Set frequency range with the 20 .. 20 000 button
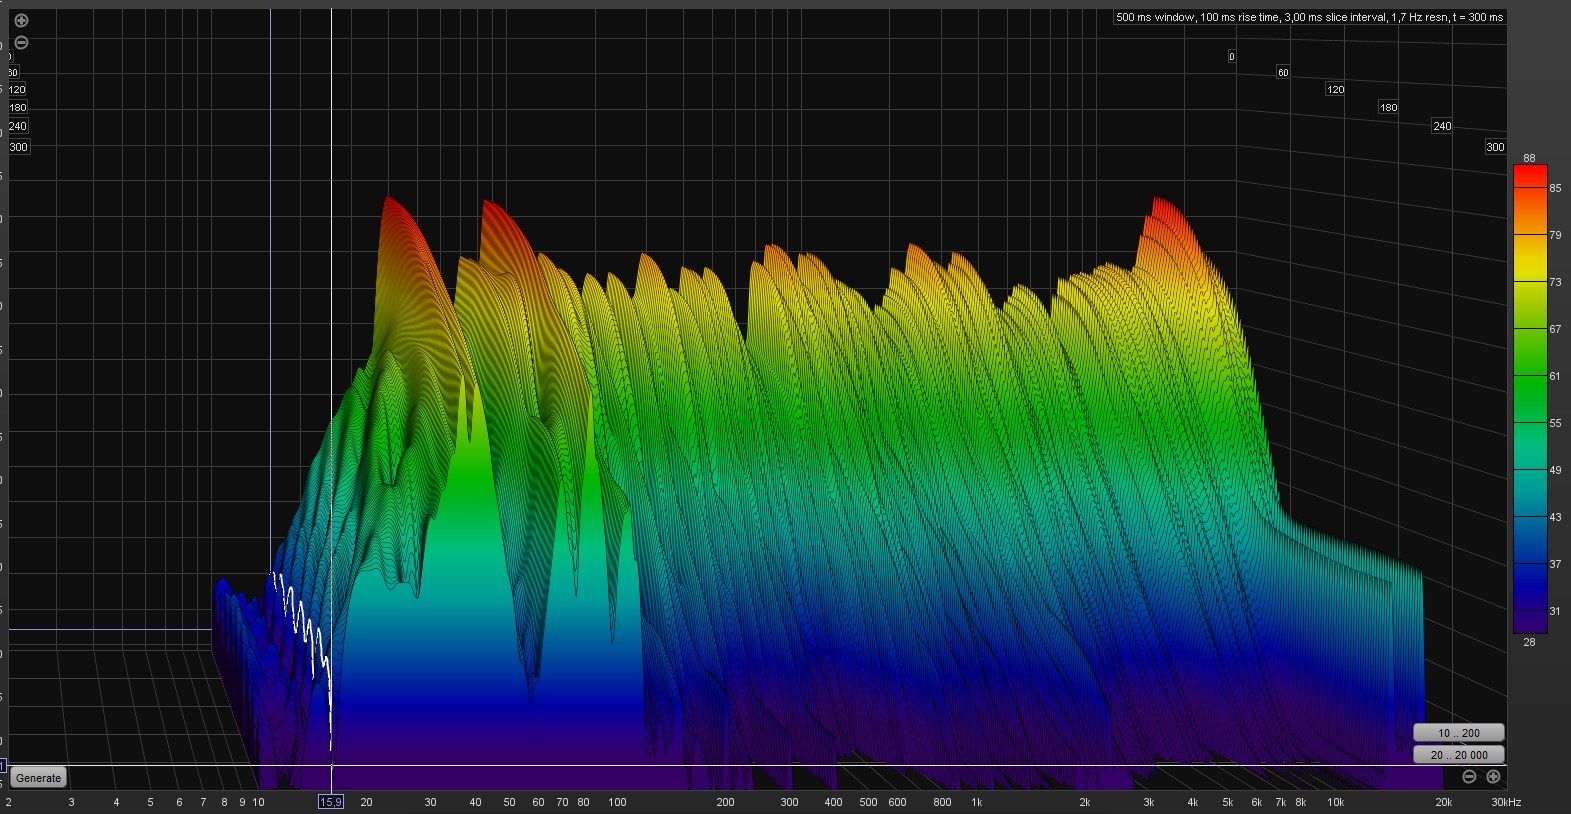 (x=1459, y=755)
